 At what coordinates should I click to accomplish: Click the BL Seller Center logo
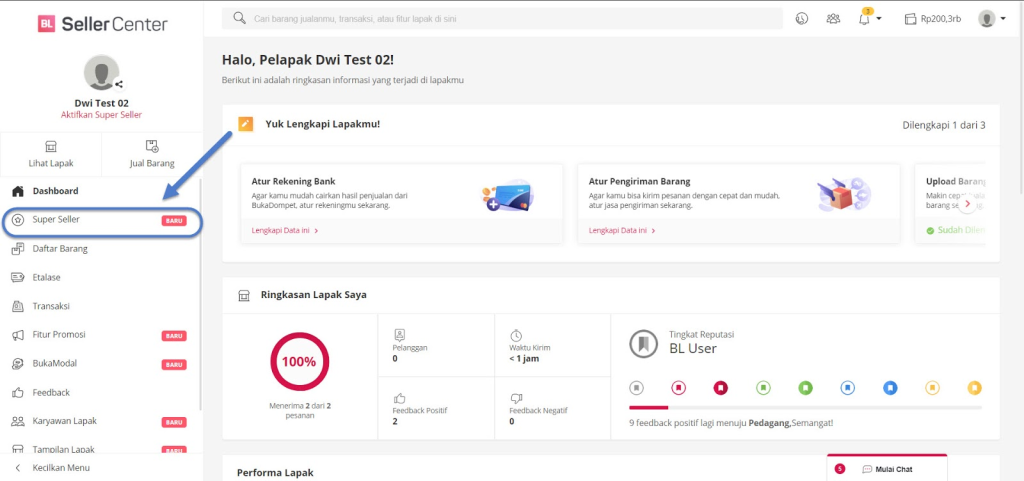pyautogui.click(x=103, y=25)
